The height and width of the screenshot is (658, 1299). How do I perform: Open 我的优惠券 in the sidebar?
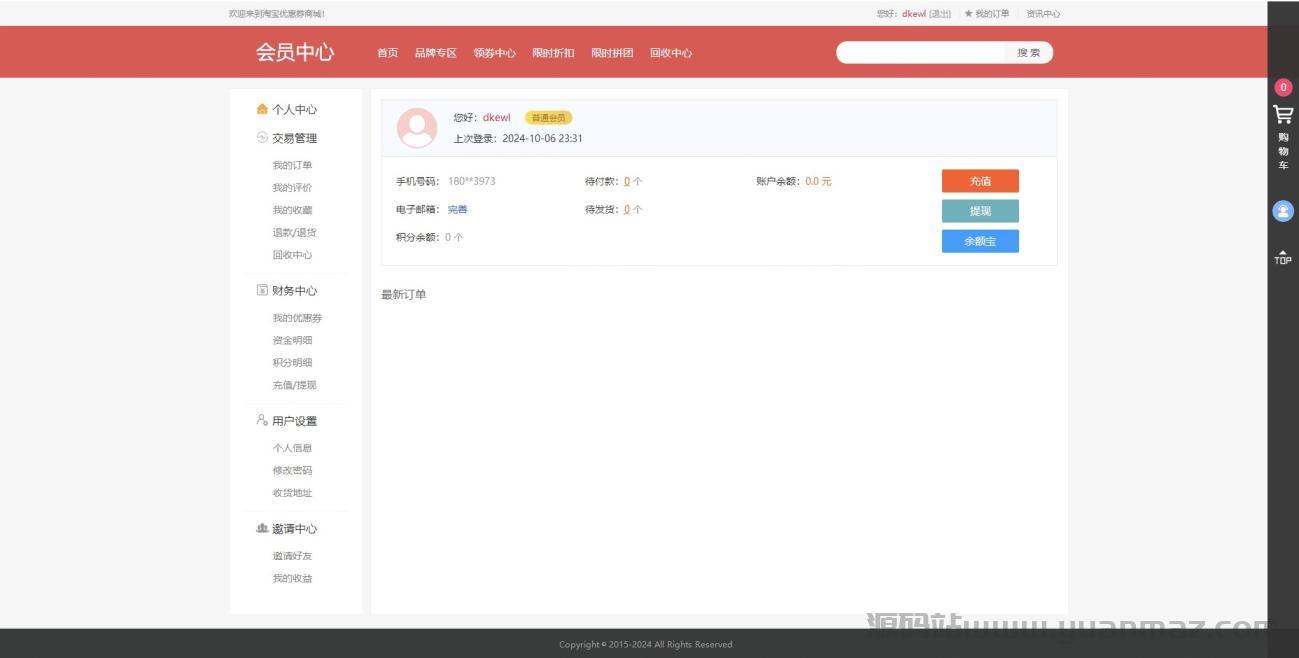tap(297, 318)
